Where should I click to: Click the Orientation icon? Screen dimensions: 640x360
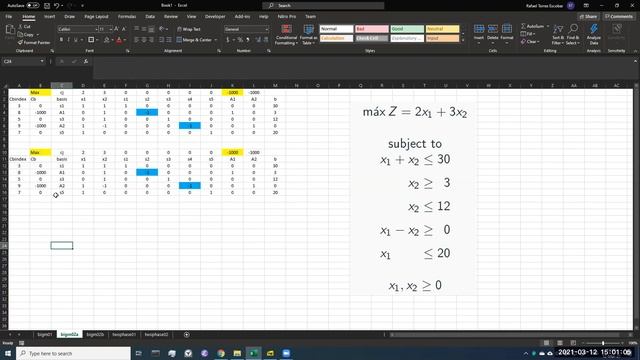click(162, 29)
